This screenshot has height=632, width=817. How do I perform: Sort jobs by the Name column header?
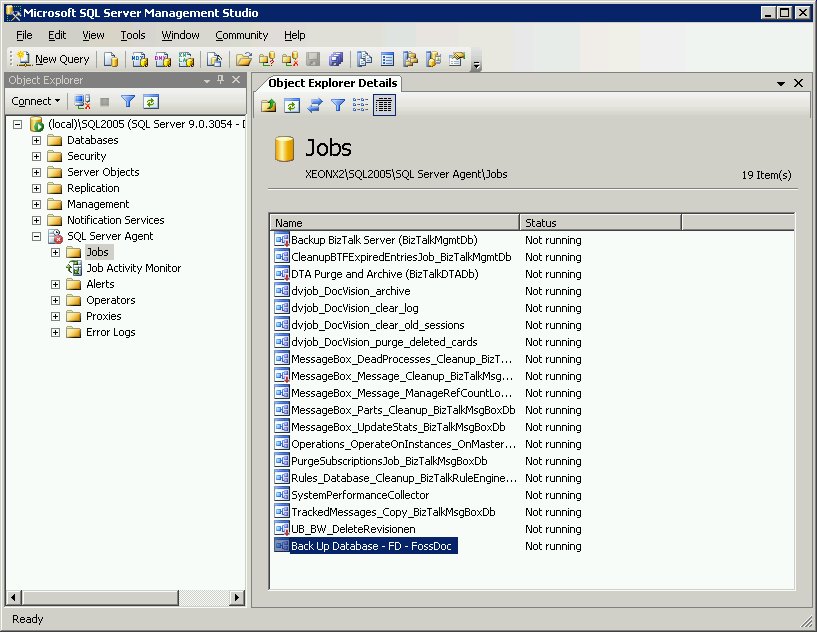pos(394,223)
